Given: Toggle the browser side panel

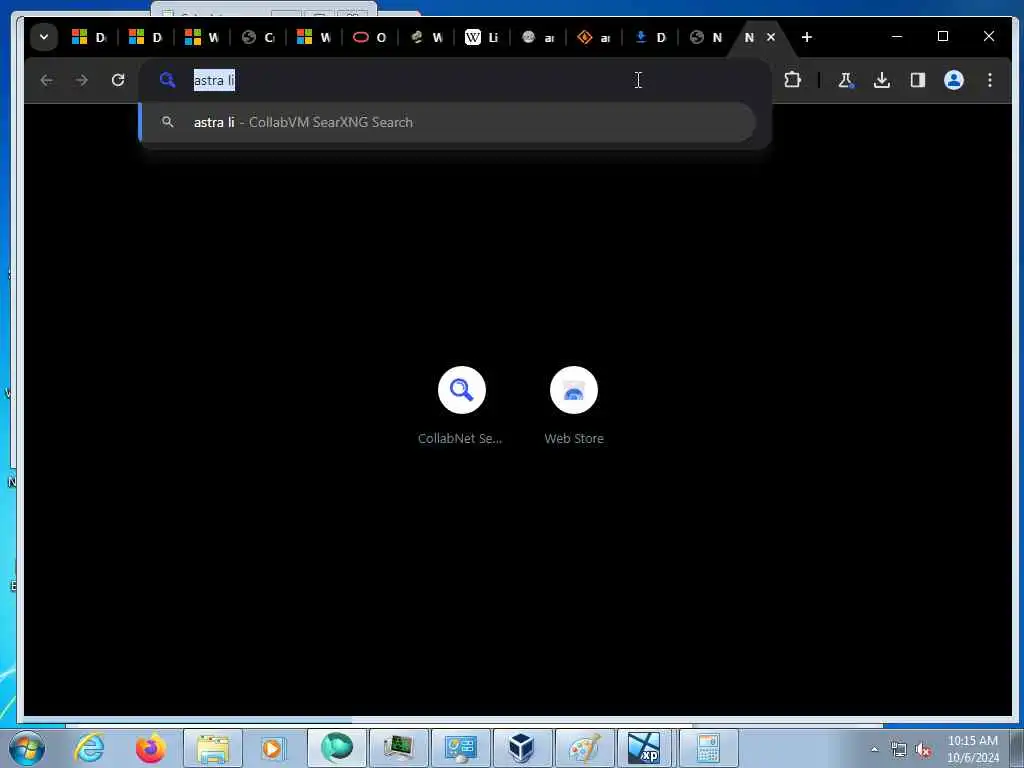Looking at the screenshot, I should pos(918,80).
